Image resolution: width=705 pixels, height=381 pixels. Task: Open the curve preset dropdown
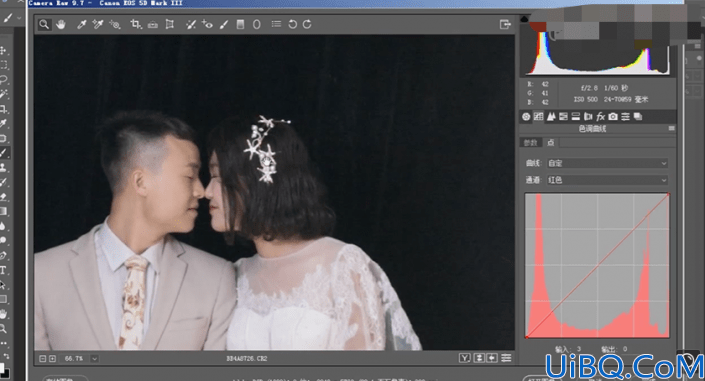click(x=607, y=163)
